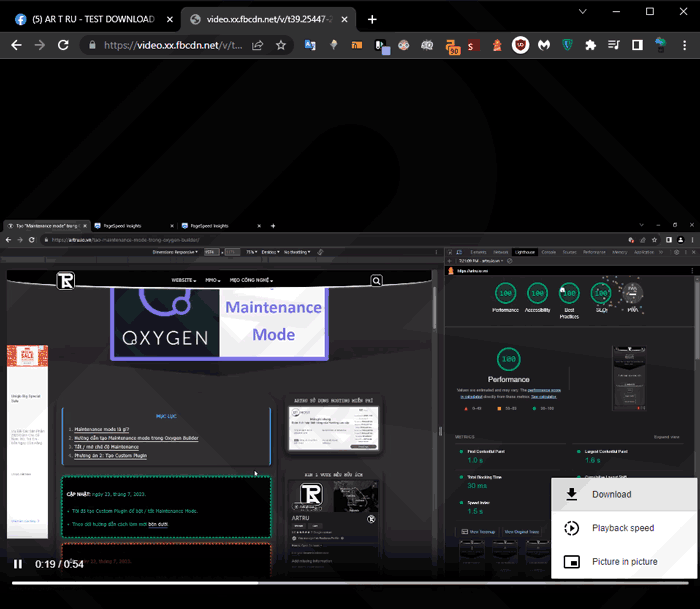This screenshot has height=609, width=700.
Task: Click the red S extension icon
Action: [473, 46]
